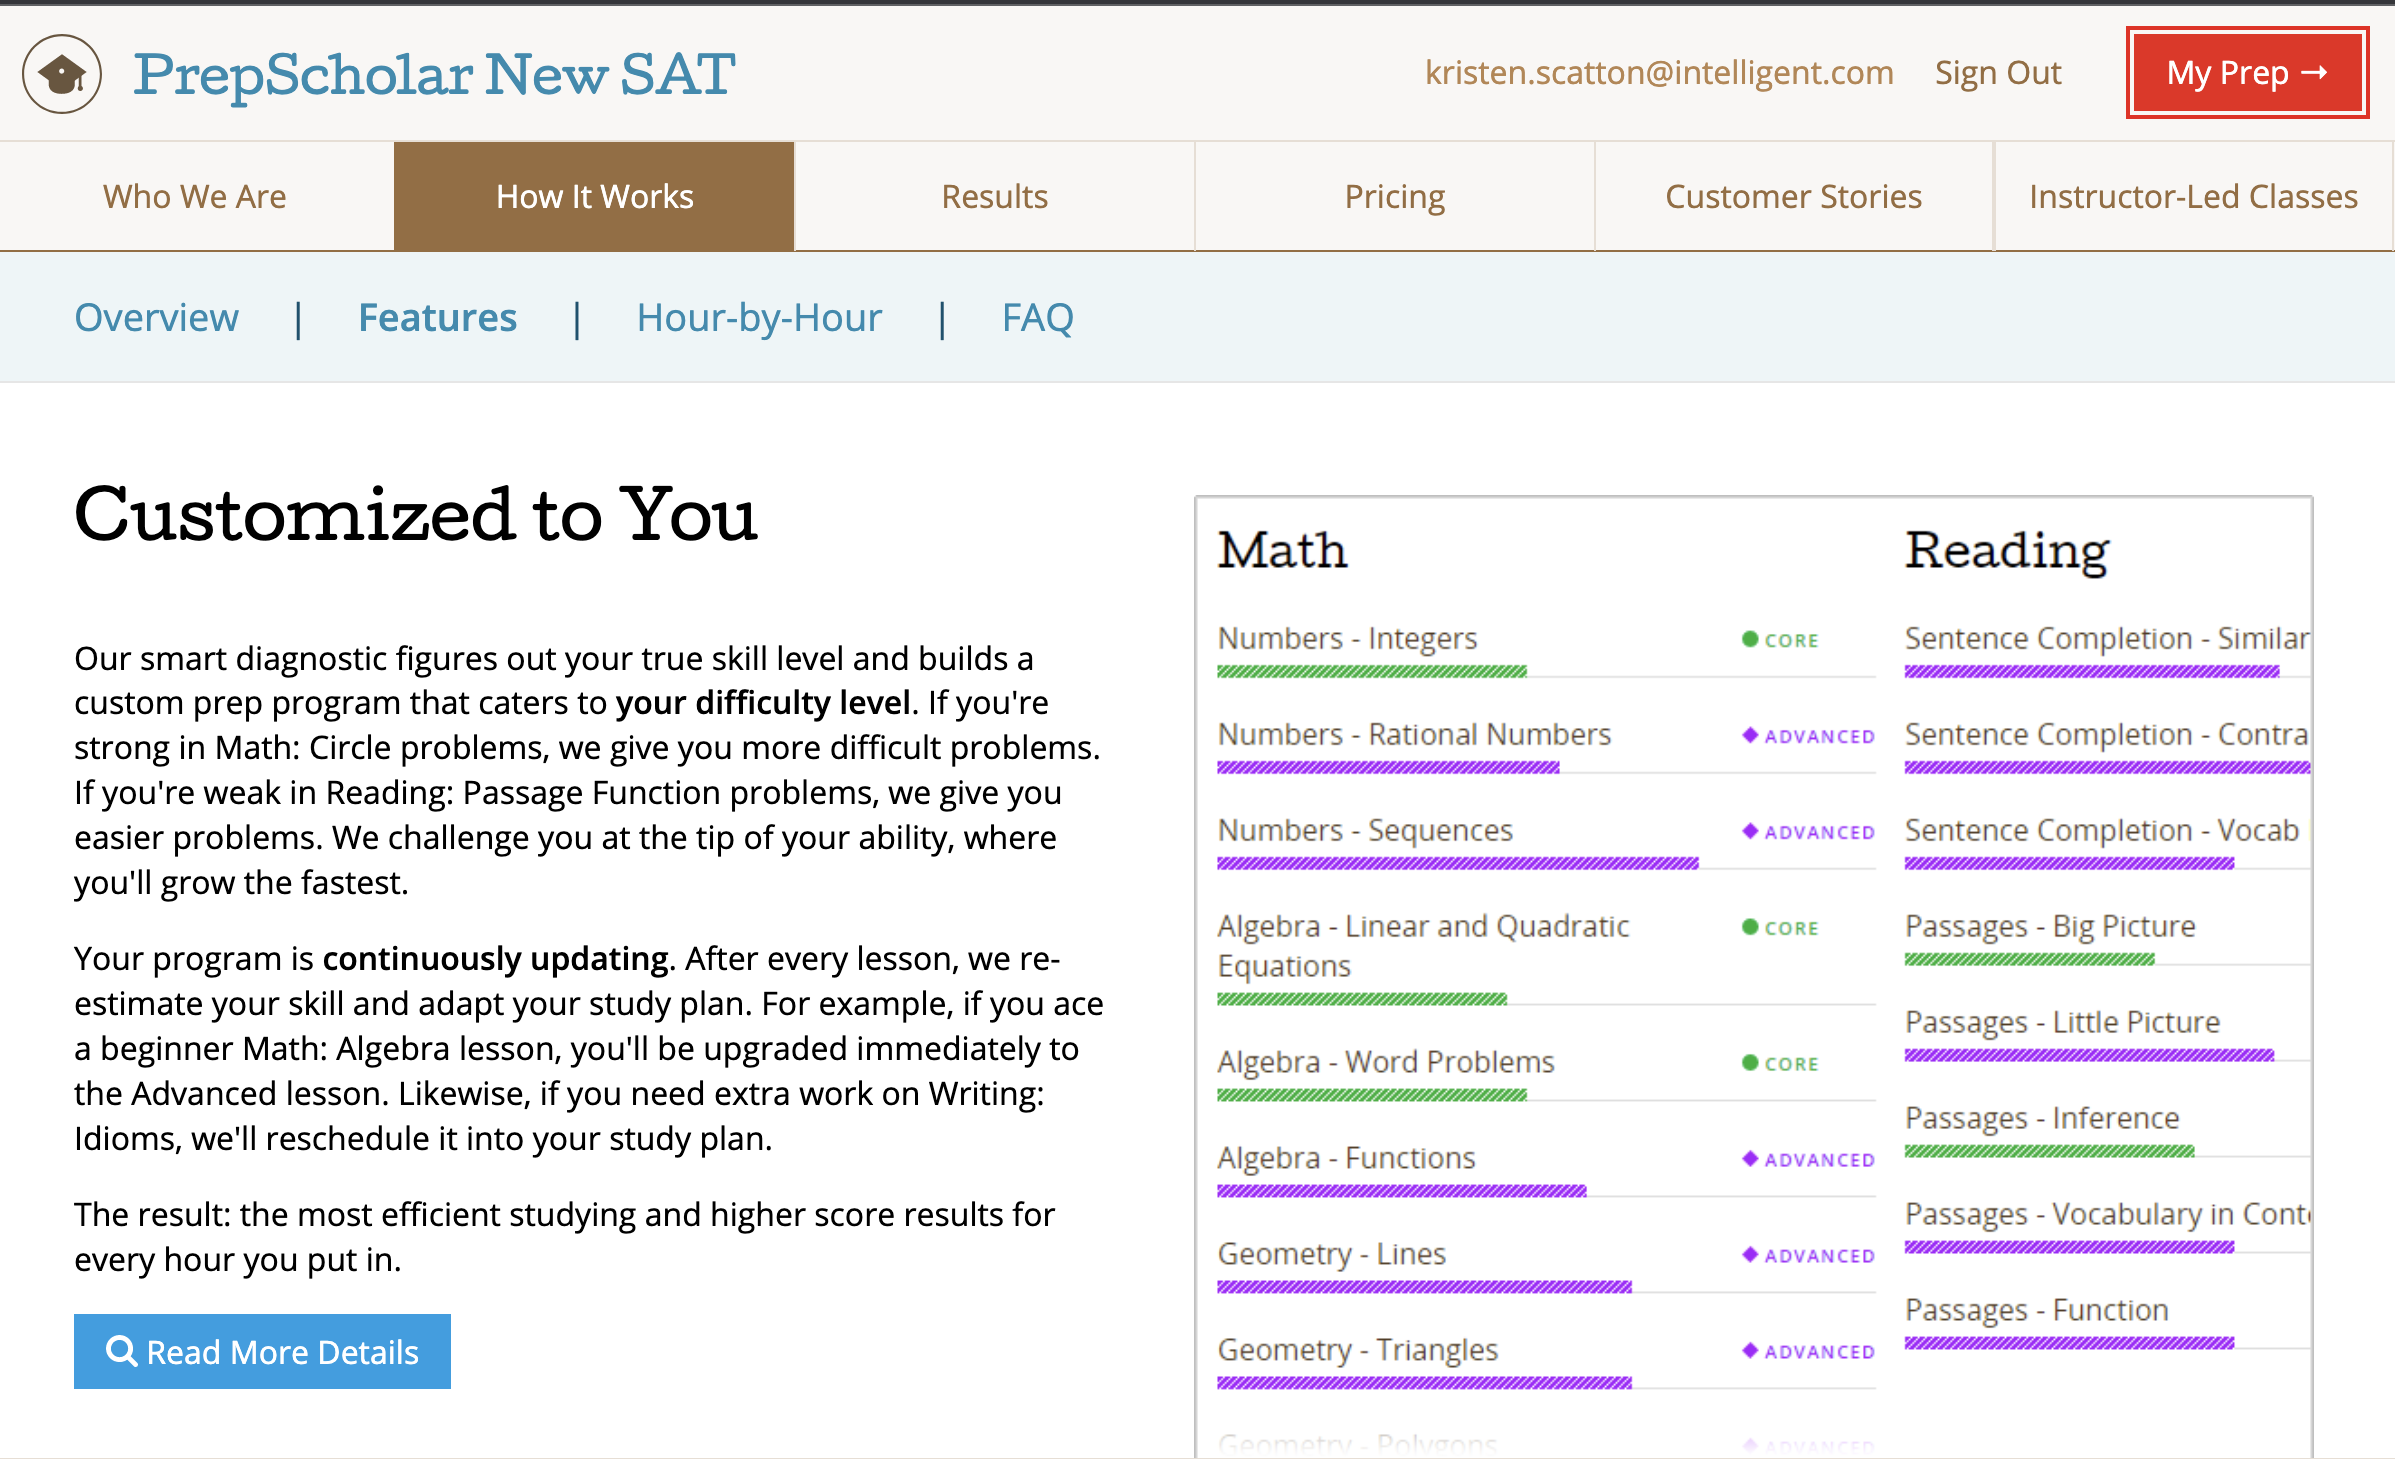This screenshot has height=1459, width=2395.
Task: Click the ADVANCED diamond badge for Numbers - Sequences
Action: tap(1808, 832)
